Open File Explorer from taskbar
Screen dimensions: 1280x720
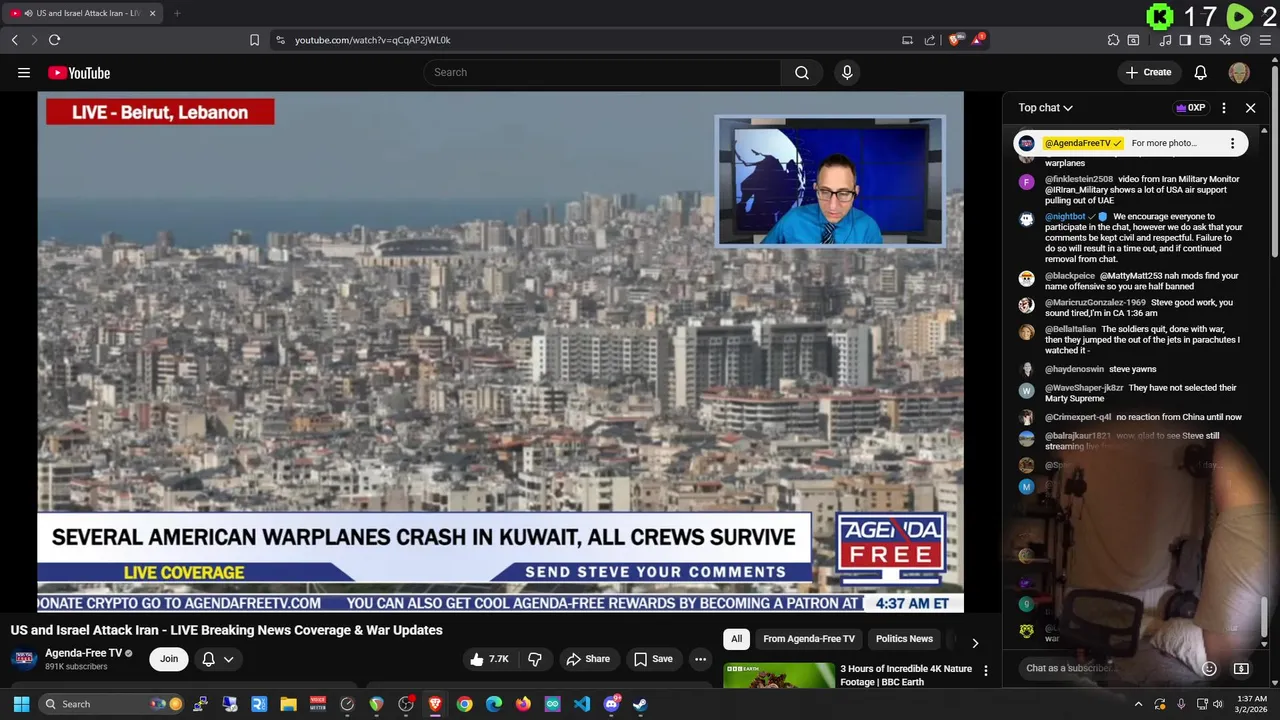point(288,704)
